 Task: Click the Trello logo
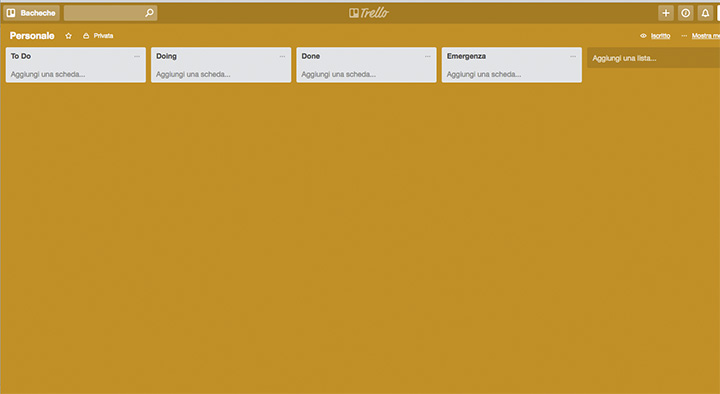pyautogui.click(x=369, y=13)
